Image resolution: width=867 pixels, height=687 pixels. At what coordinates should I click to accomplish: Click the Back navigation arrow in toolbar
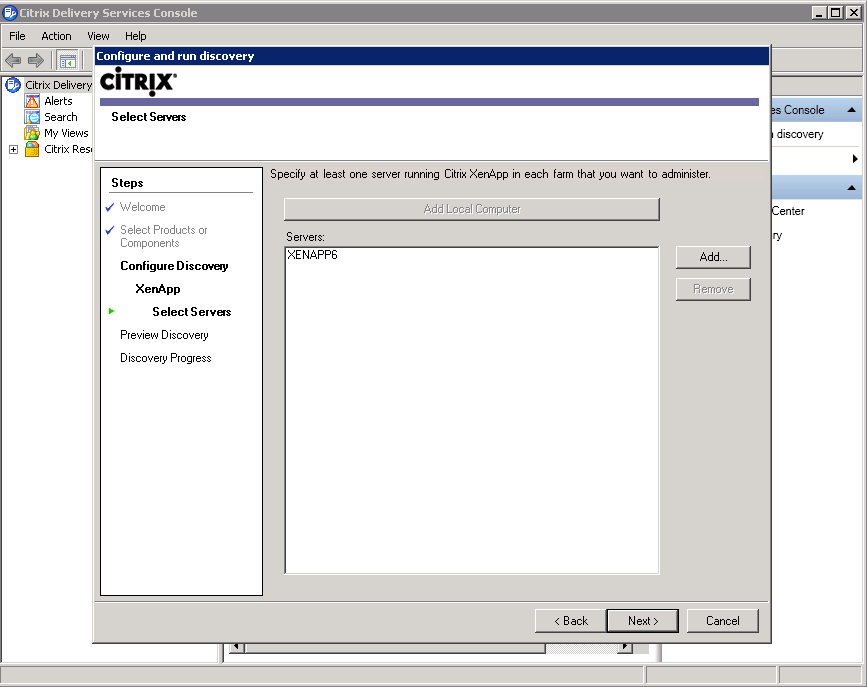[13, 60]
